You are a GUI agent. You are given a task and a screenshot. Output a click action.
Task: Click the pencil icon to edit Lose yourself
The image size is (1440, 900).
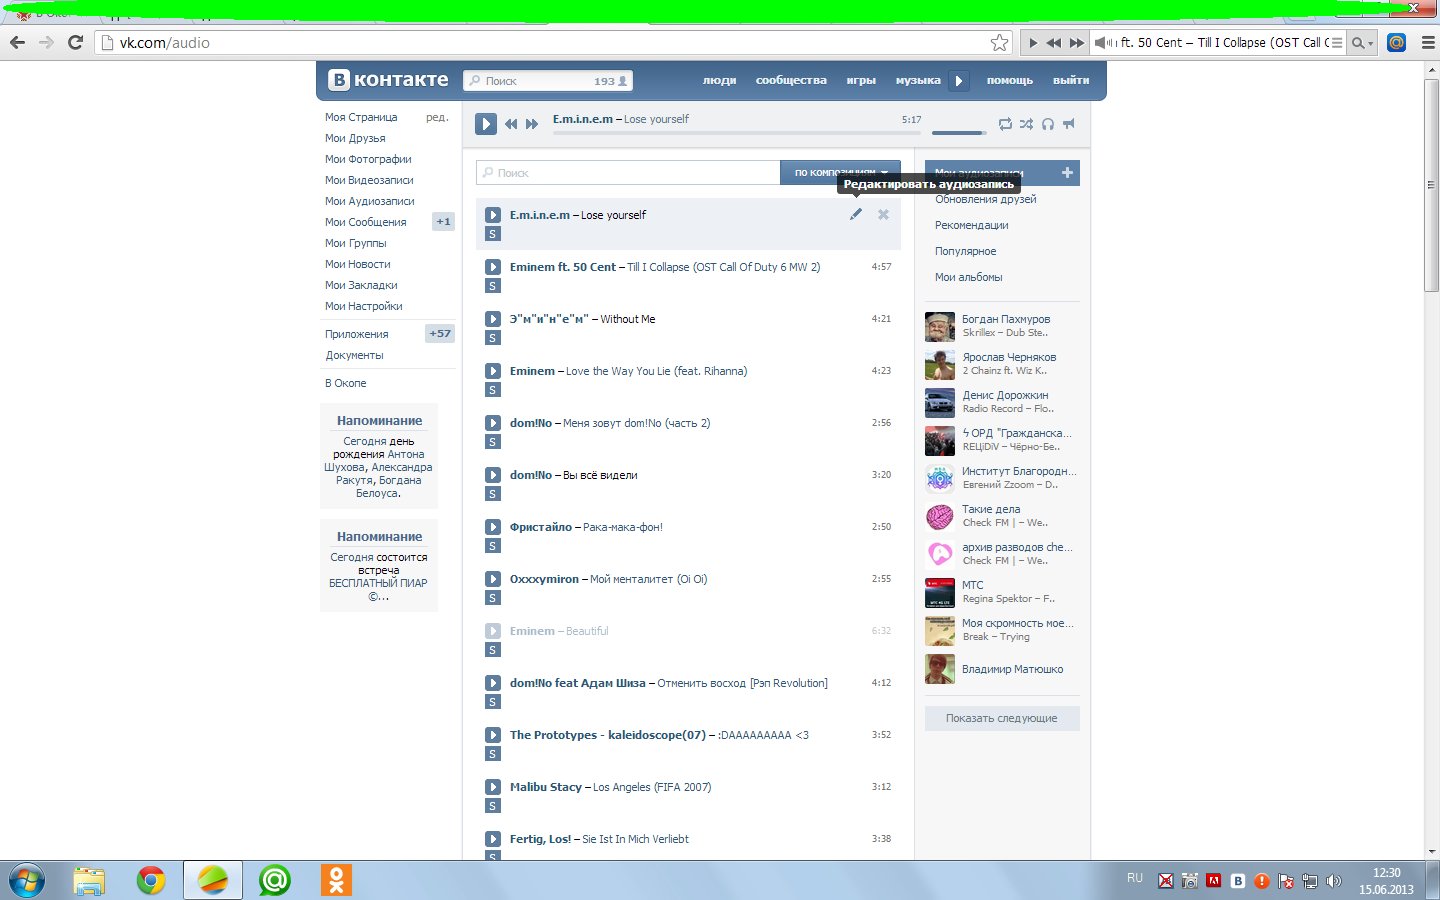point(856,214)
